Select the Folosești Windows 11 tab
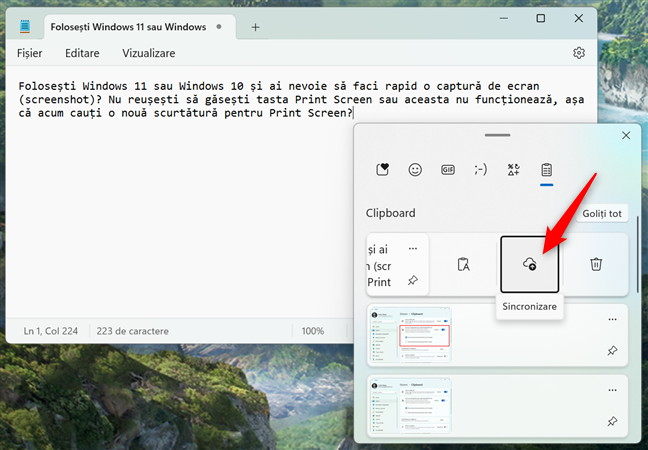The height and width of the screenshot is (450, 648). [x=140, y=27]
